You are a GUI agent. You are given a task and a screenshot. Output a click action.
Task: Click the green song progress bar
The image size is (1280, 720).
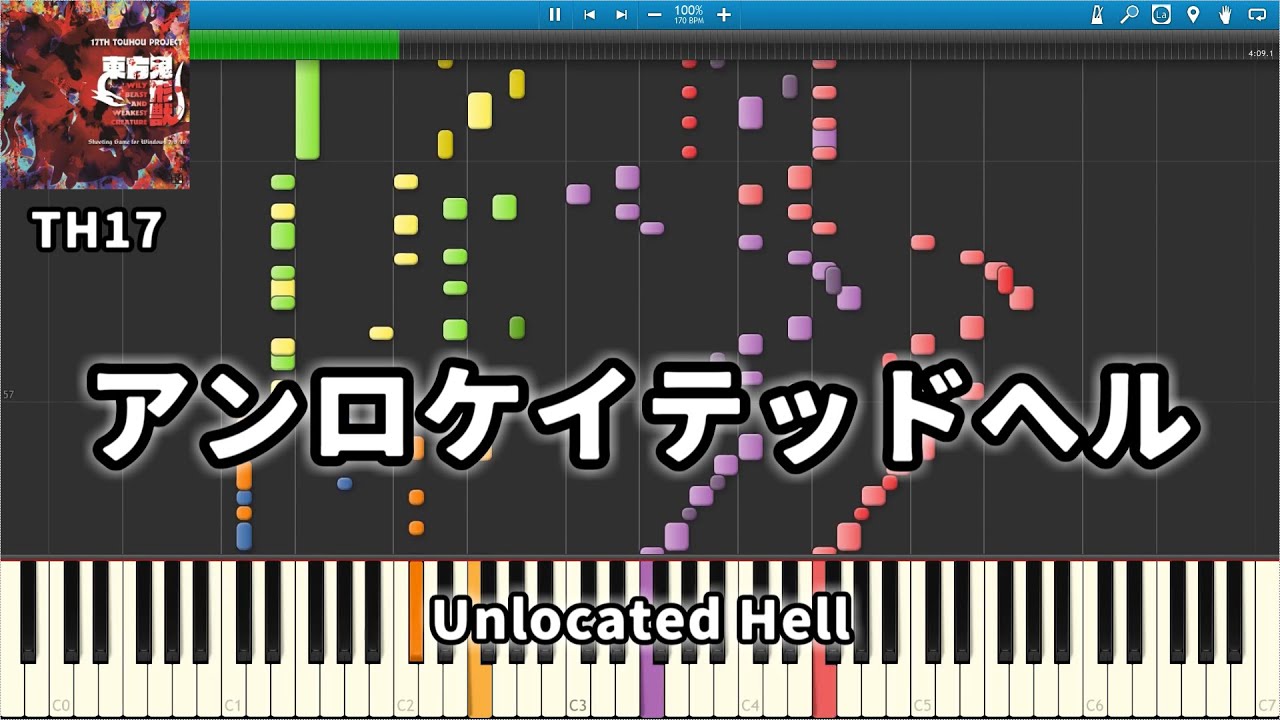294,45
